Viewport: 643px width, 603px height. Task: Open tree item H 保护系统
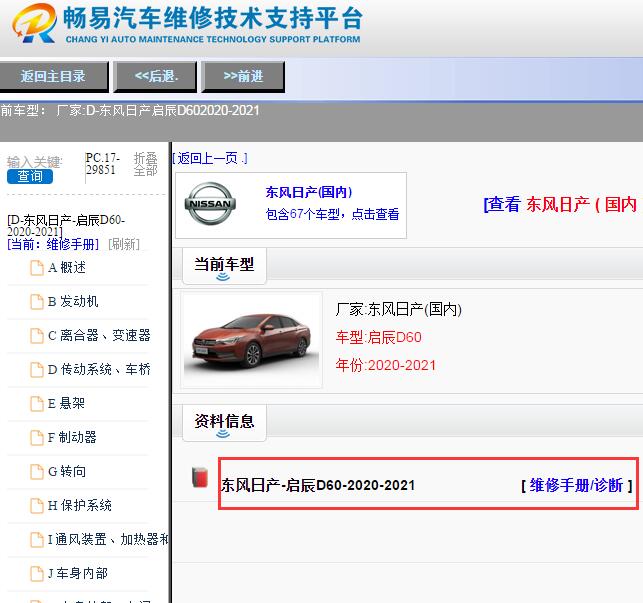pyautogui.click(x=80, y=506)
